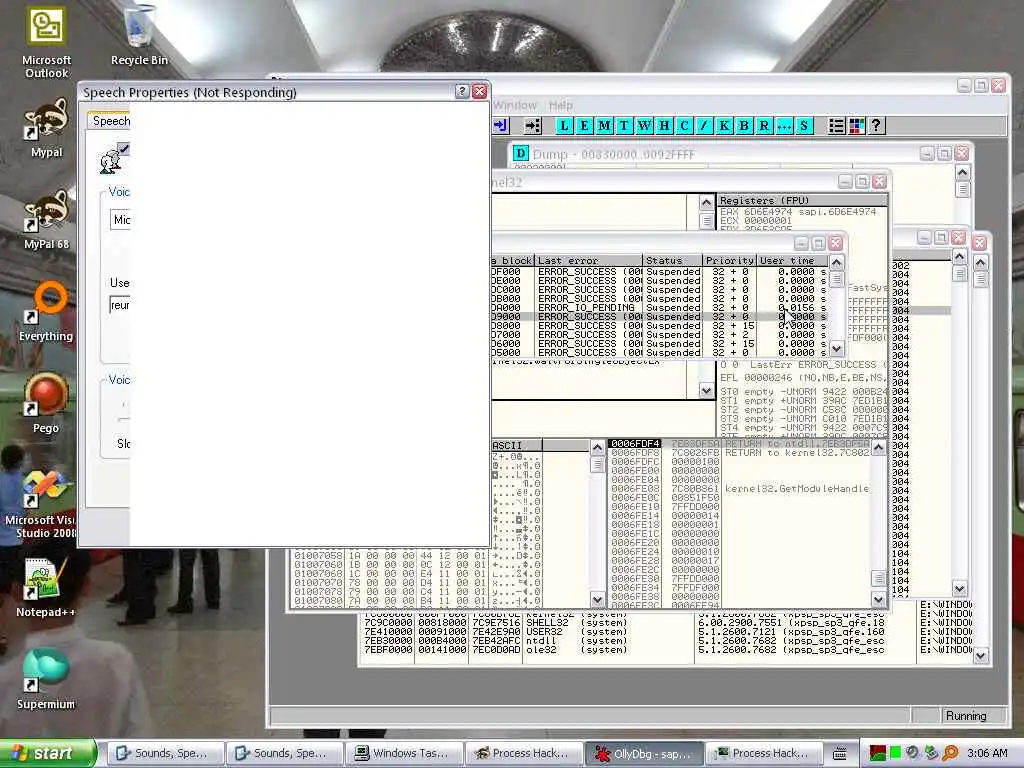
Task: Open the Recycle Bin desktop icon
Action: pyautogui.click(x=139, y=36)
